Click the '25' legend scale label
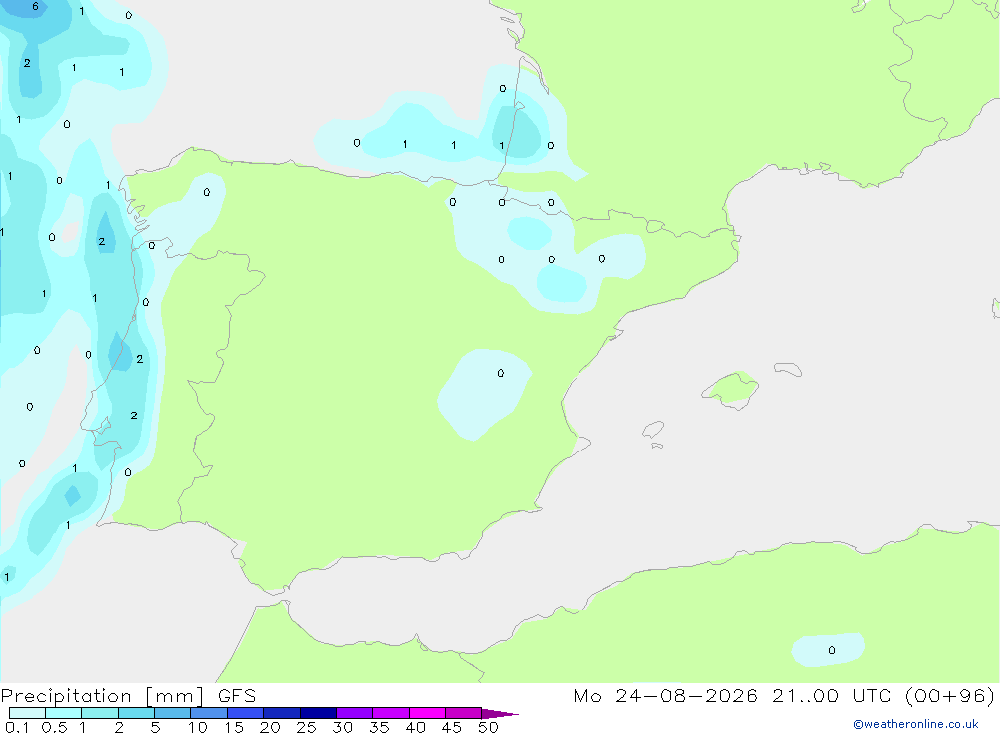 click(306, 727)
